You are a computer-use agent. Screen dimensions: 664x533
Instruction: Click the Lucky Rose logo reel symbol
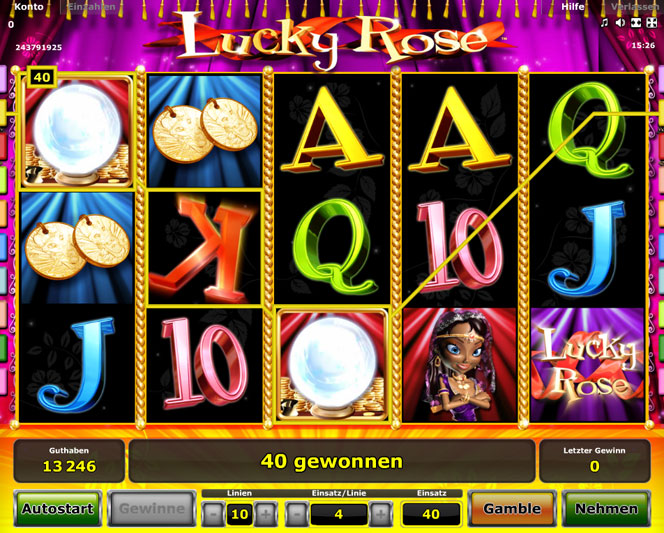(x=587, y=365)
